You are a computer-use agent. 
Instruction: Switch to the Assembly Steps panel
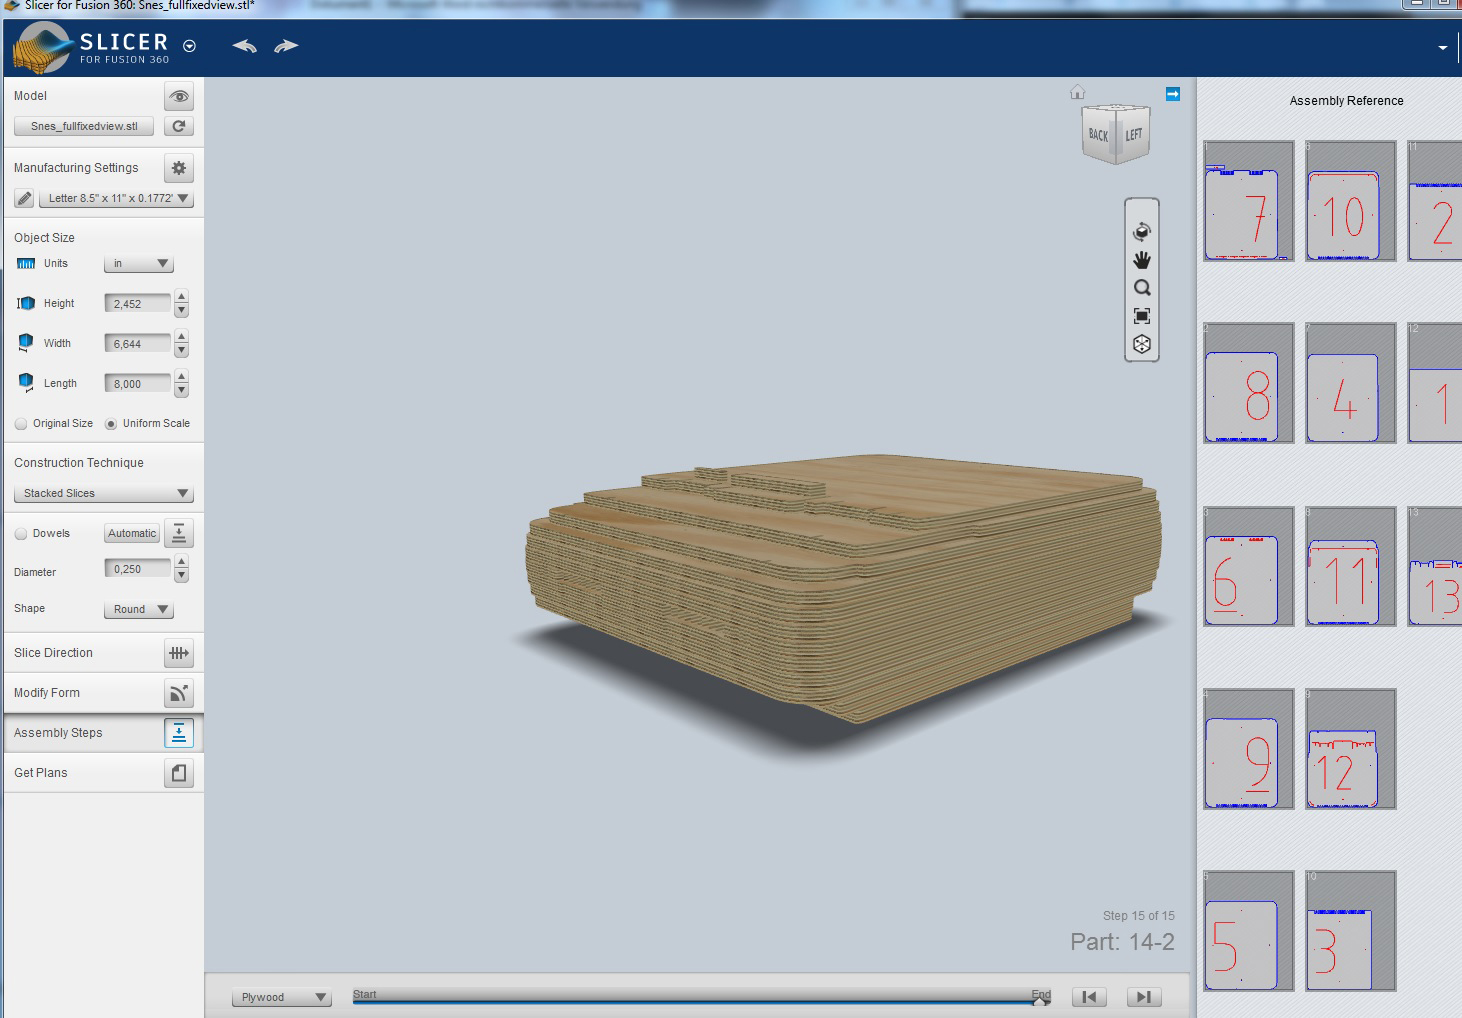pyautogui.click(x=179, y=732)
